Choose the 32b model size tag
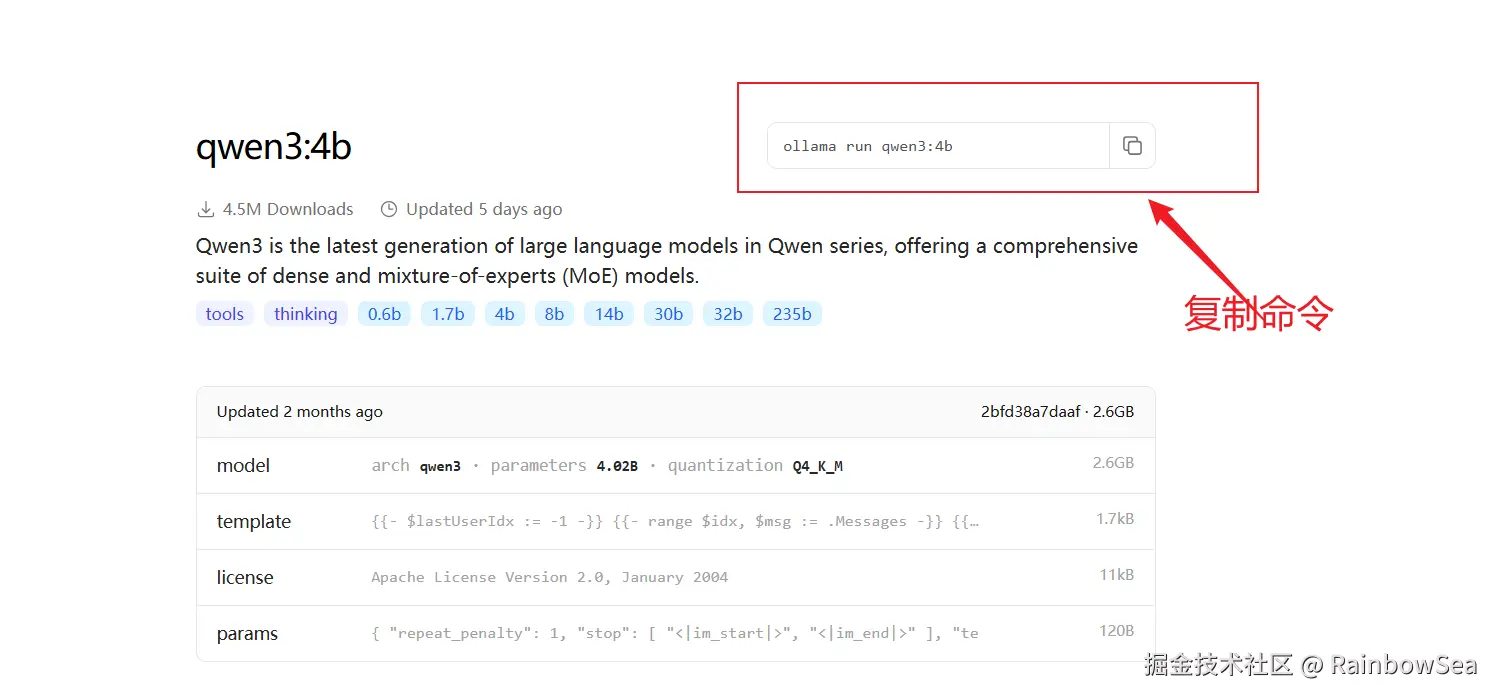Image resolution: width=1498 pixels, height=699 pixels. click(x=728, y=314)
